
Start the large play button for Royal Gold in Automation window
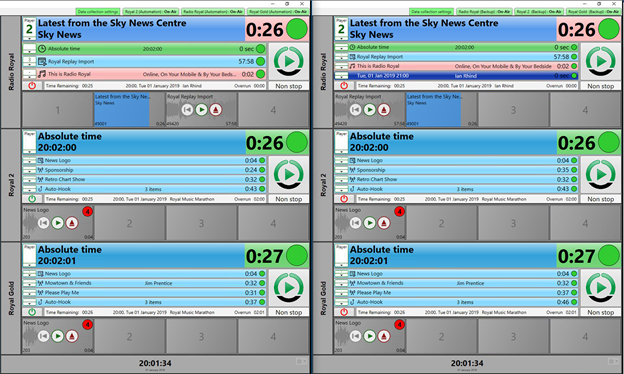289,288
